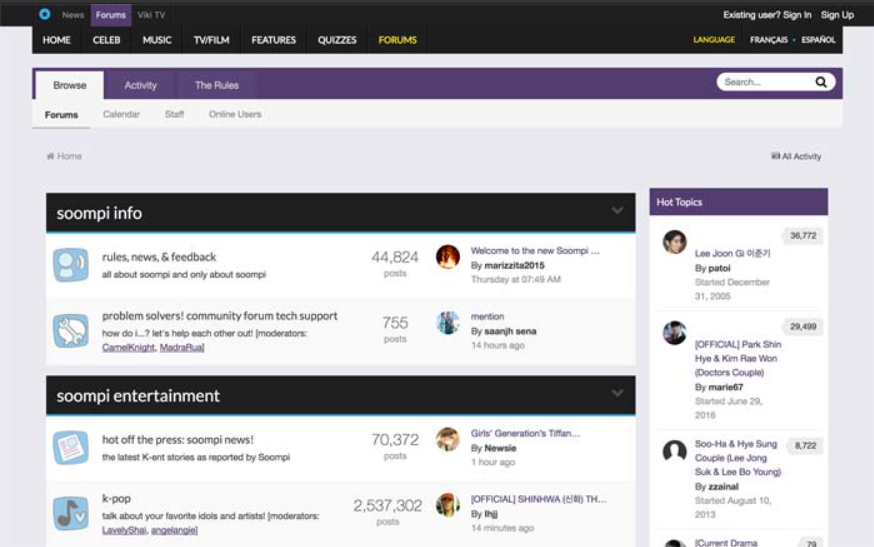The image size is (874, 547).
Task: Open the Lee Joon Gi hot topic
Action: click(732, 254)
